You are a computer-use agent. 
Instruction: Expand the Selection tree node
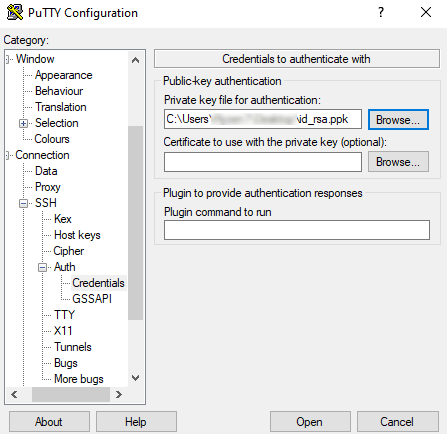click(23, 124)
